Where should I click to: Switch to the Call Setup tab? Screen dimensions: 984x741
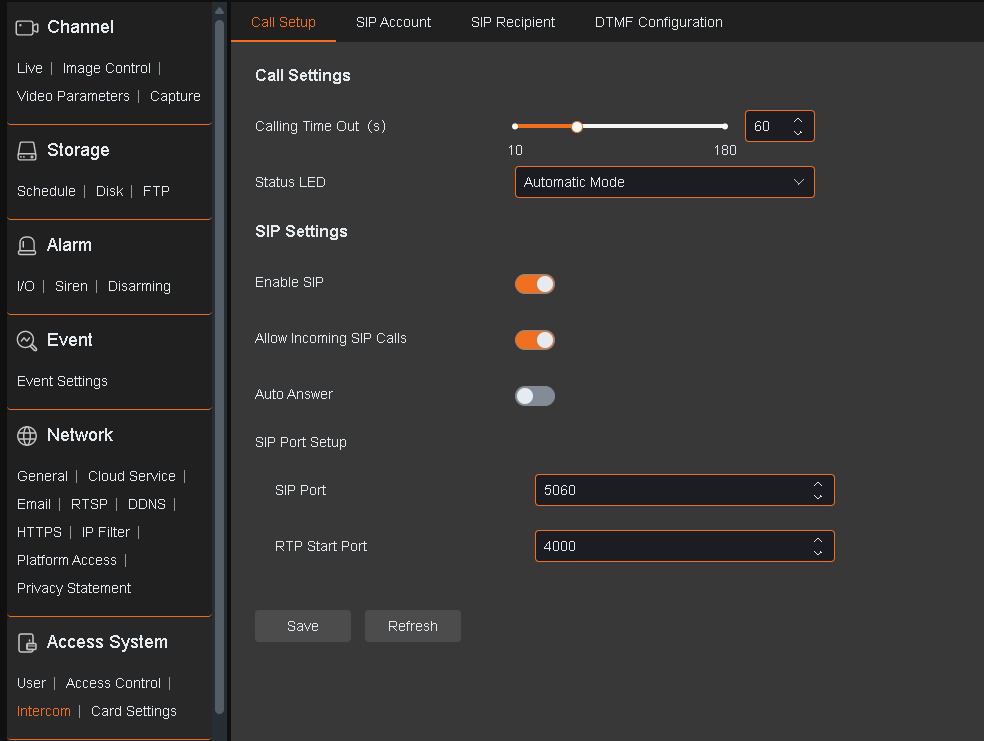(283, 22)
